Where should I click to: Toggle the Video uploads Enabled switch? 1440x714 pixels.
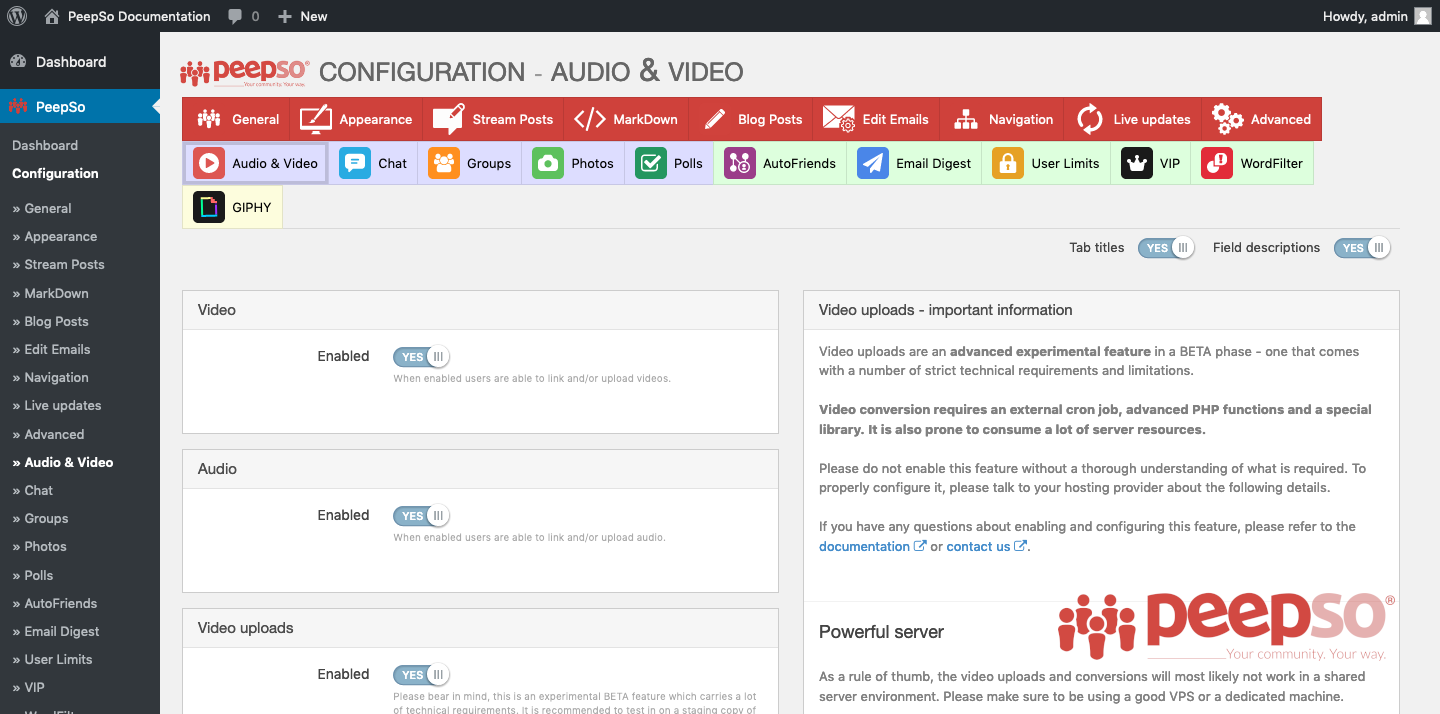tap(422, 675)
